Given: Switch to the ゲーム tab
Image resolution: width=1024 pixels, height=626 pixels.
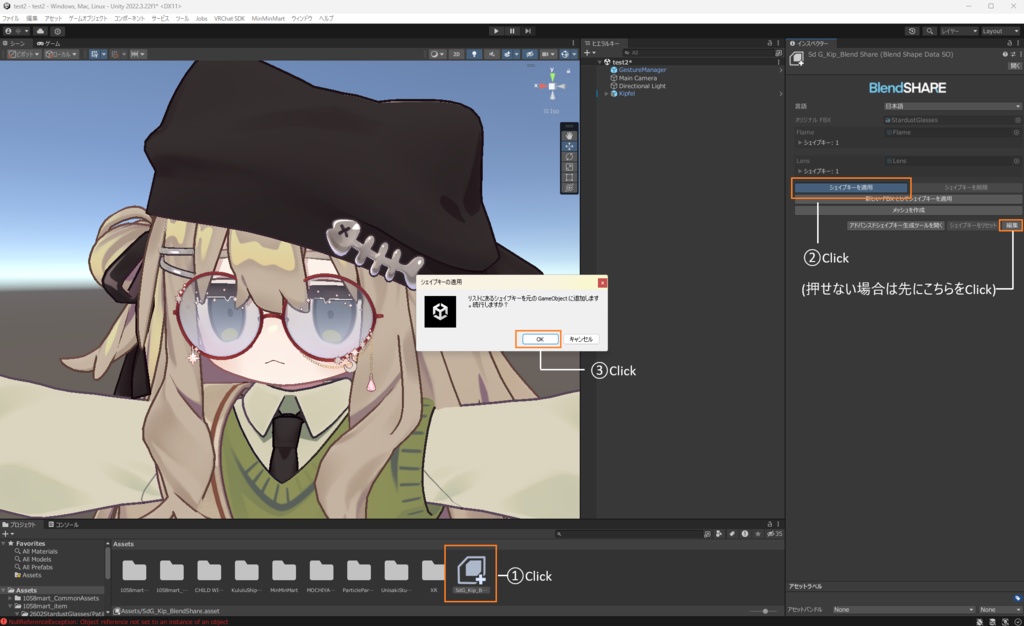Looking at the screenshot, I should [49, 43].
